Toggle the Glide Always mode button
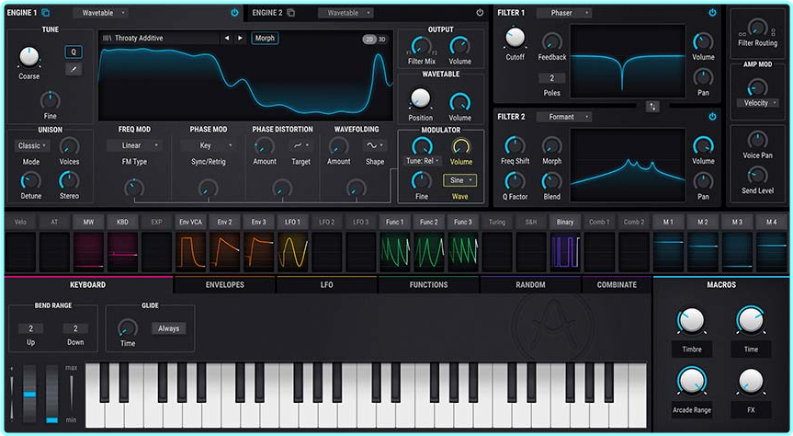This screenshot has width=793, height=436. click(x=168, y=328)
